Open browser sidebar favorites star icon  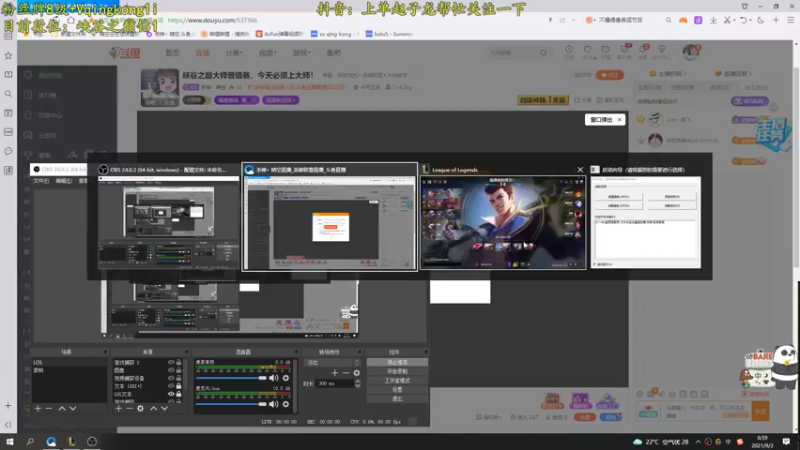pyautogui.click(x=8, y=55)
